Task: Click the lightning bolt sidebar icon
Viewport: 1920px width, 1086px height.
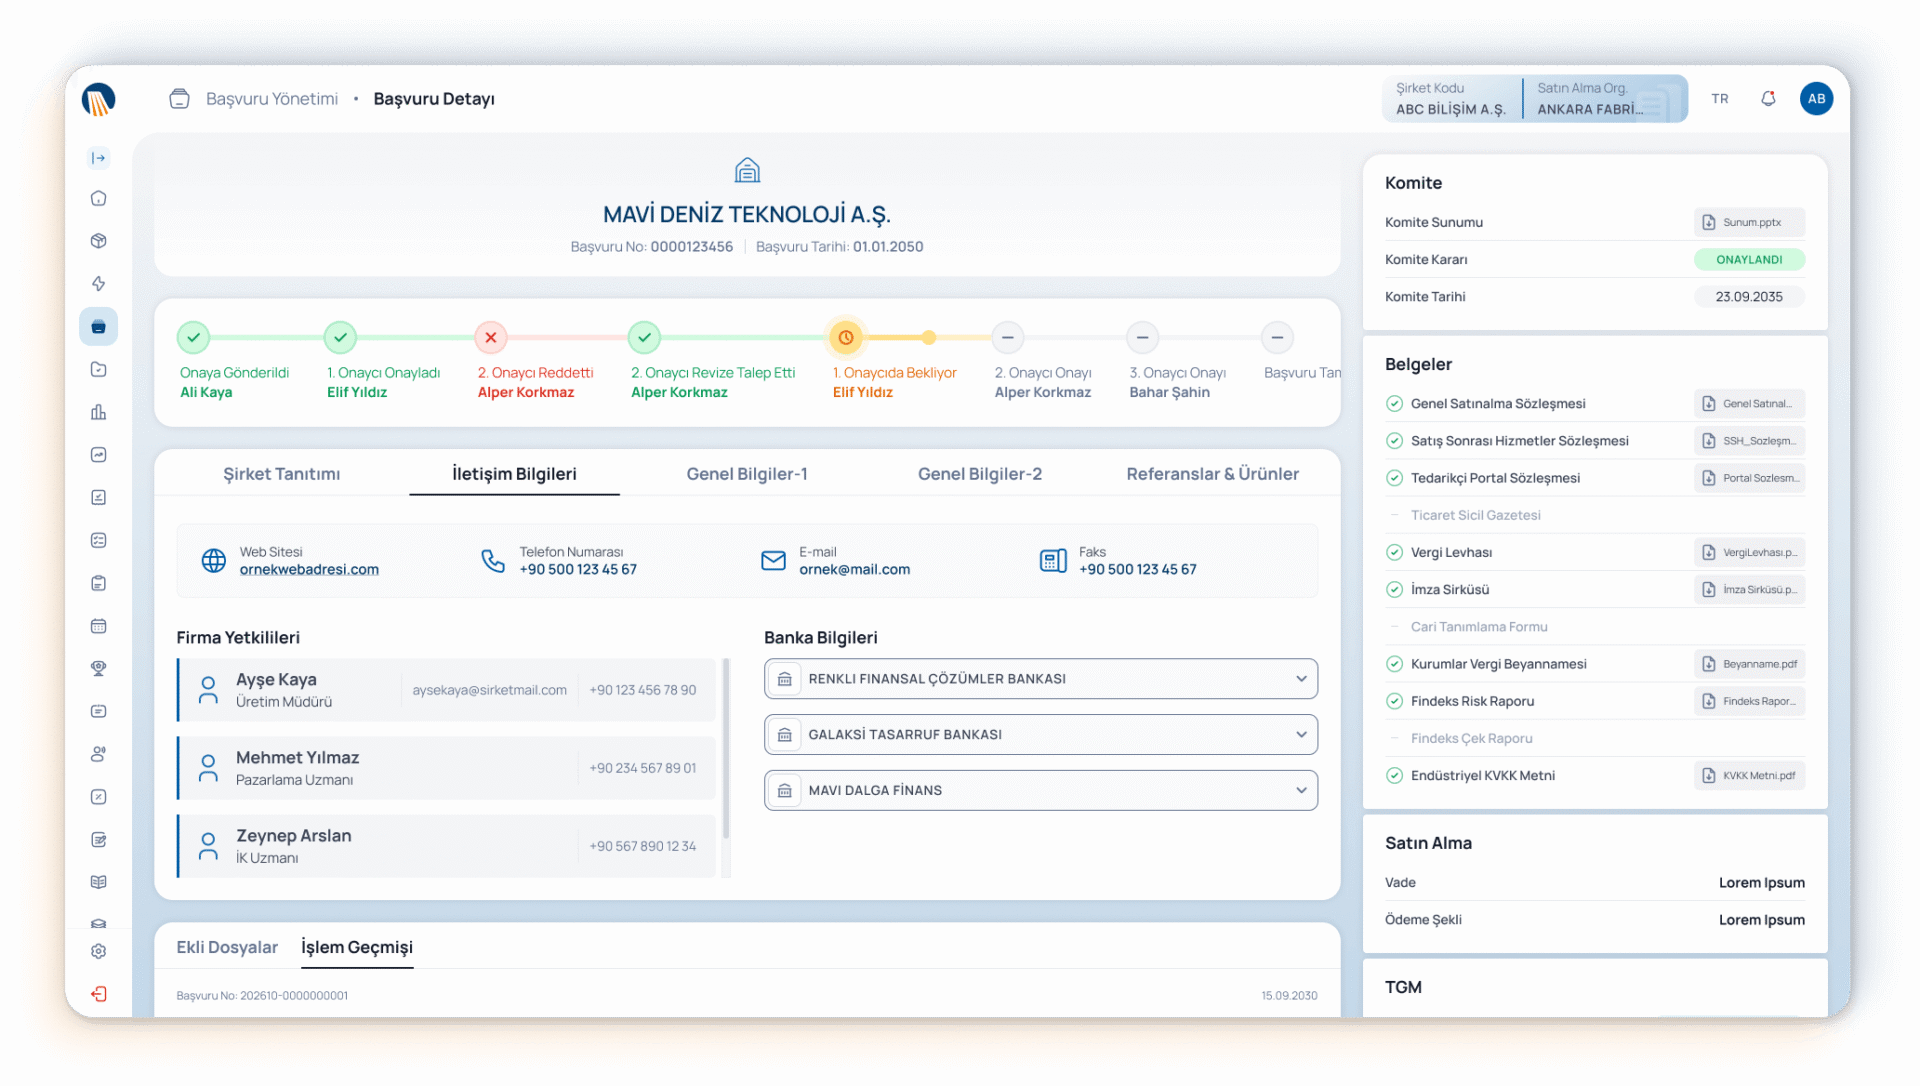Action: tap(98, 284)
